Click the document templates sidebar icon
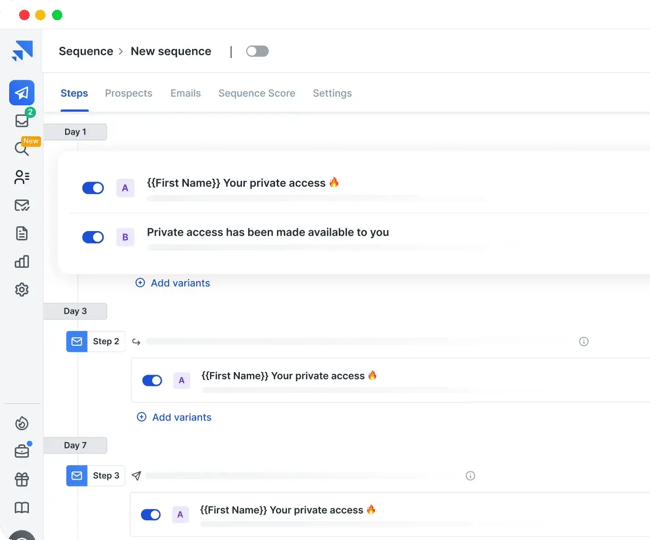Image resolution: width=650 pixels, height=540 pixels. tap(22, 234)
